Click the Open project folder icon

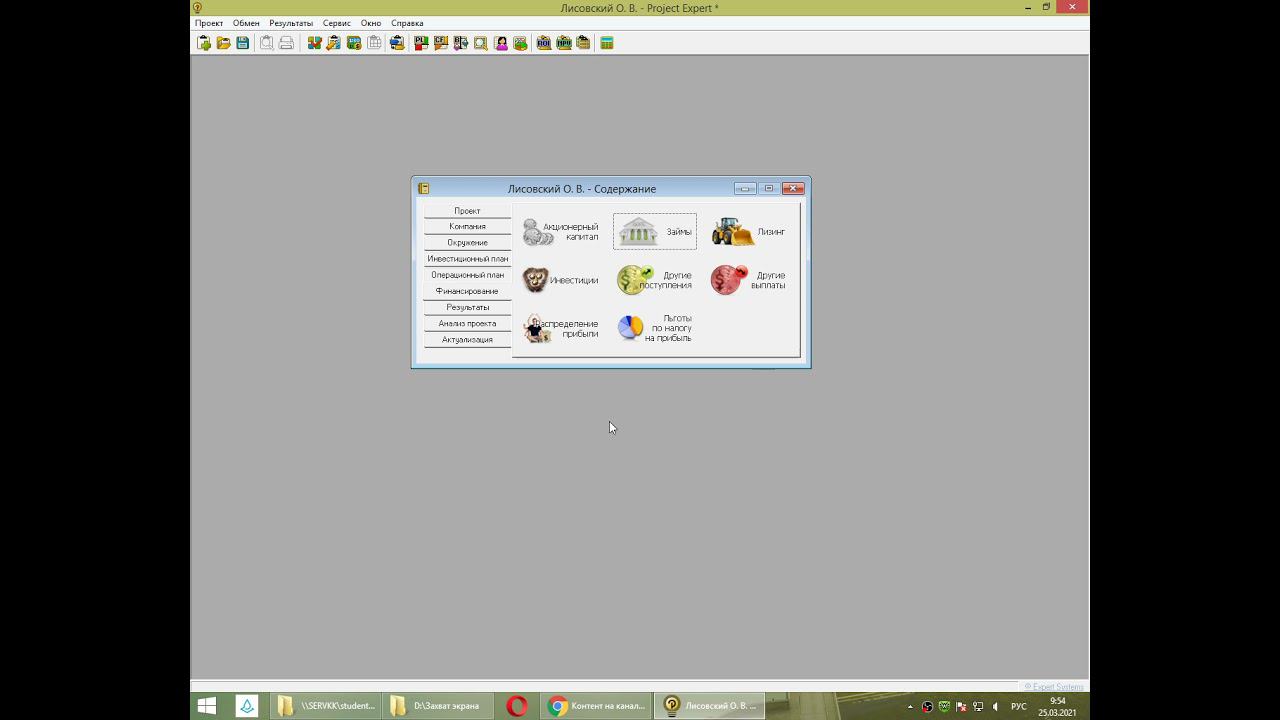pyautogui.click(x=224, y=43)
